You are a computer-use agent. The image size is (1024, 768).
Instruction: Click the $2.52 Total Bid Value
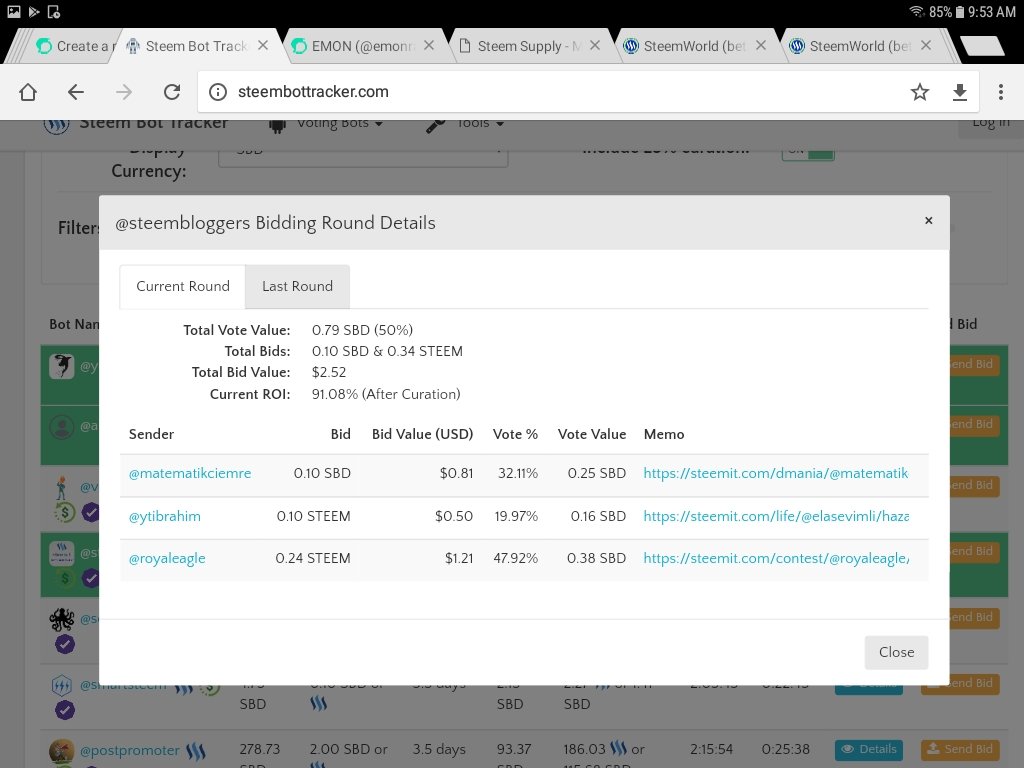pyautogui.click(x=329, y=372)
